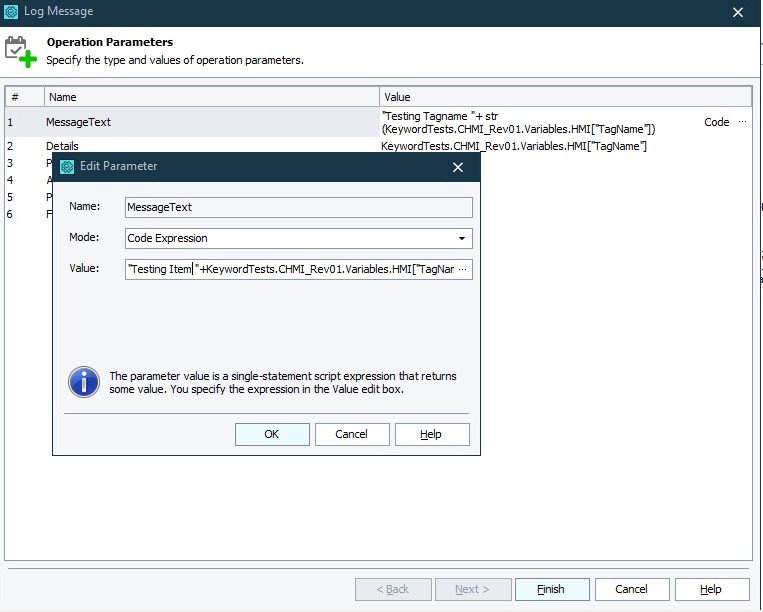Click the ellipsis button in MessageText row
The image size is (763, 612).
point(742,122)
